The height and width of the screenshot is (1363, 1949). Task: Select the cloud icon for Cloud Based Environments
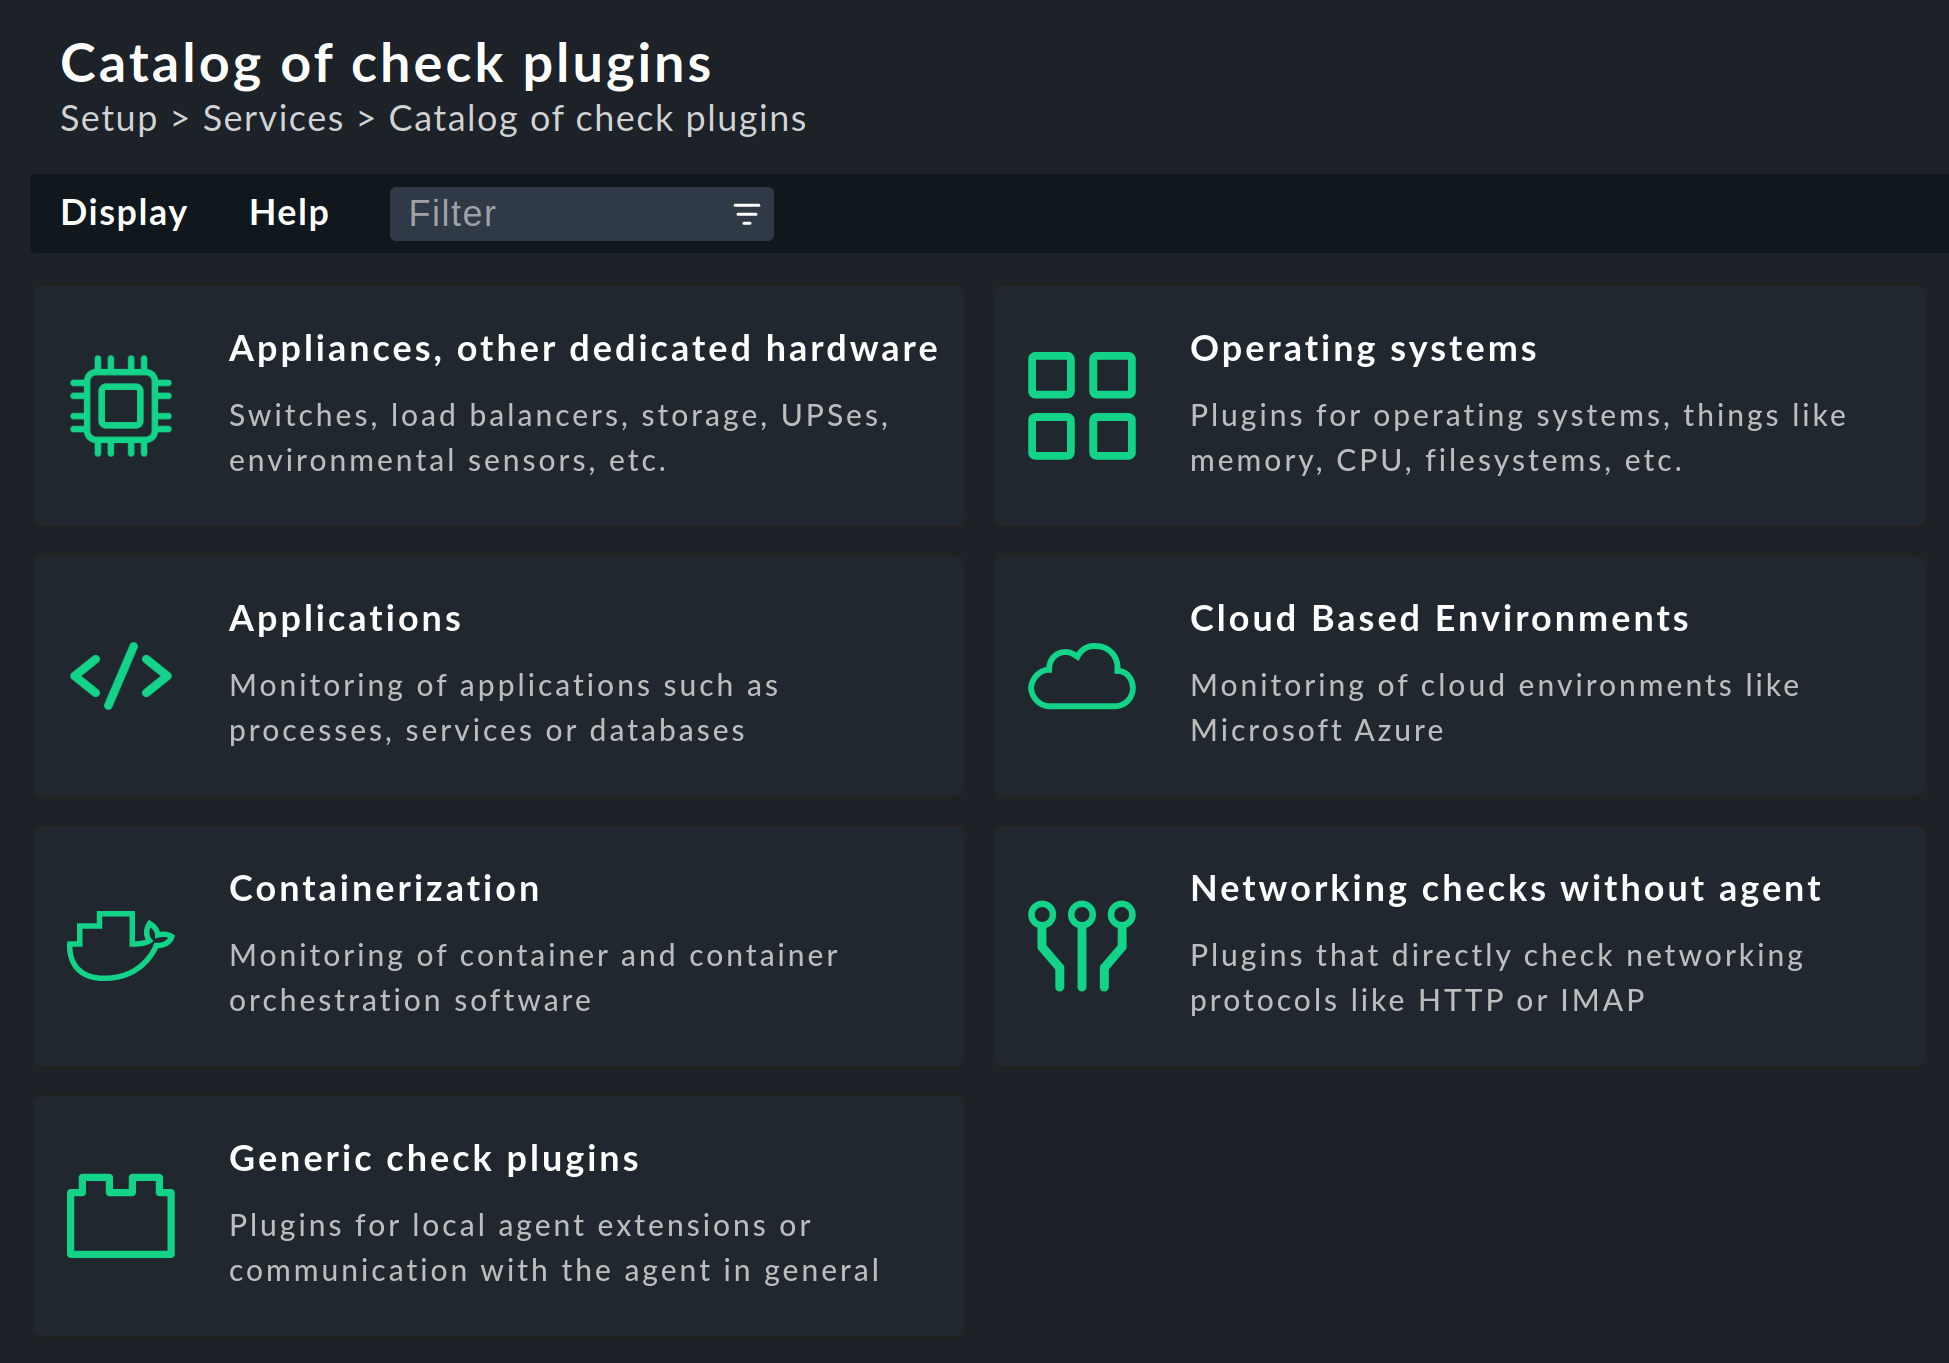tap(1082, 677)
